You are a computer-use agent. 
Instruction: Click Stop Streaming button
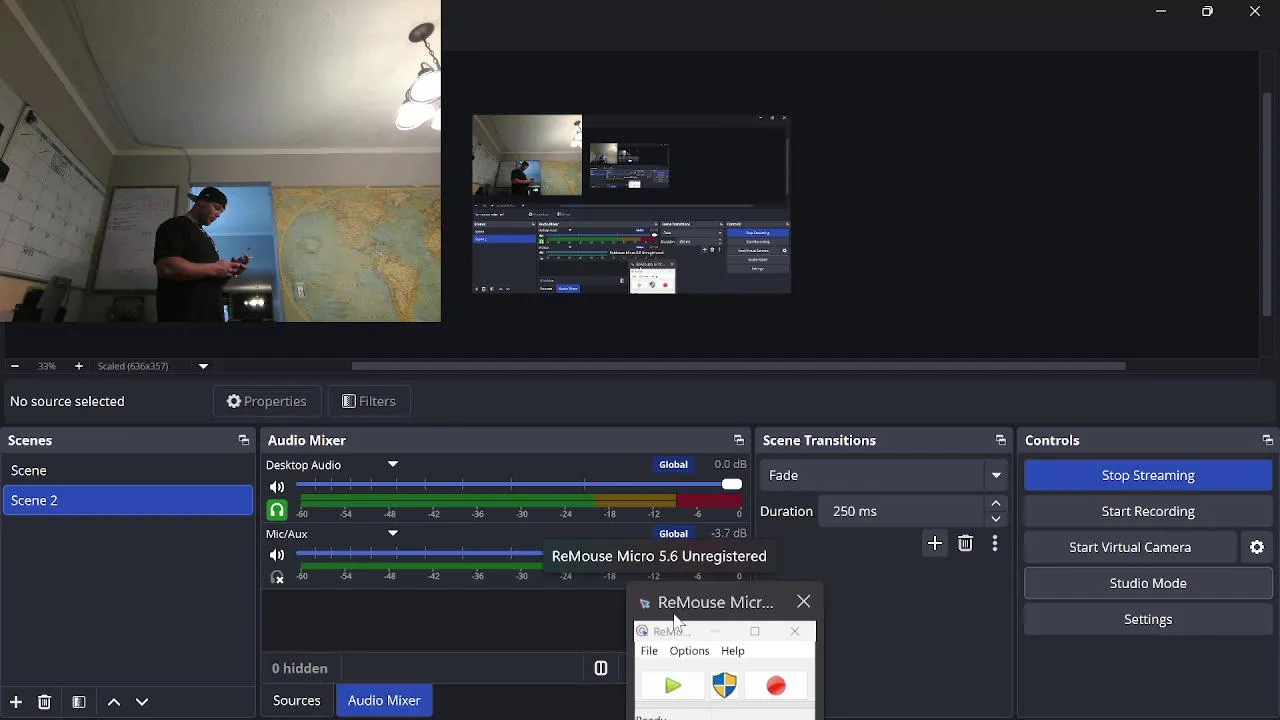(1148, 475)
